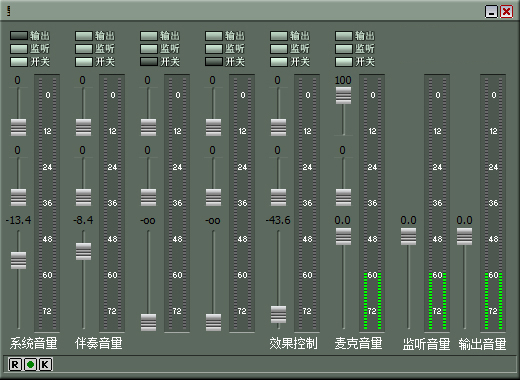Click the 监听音量 fader handle
520x380 pixels.
pos(408,236)
